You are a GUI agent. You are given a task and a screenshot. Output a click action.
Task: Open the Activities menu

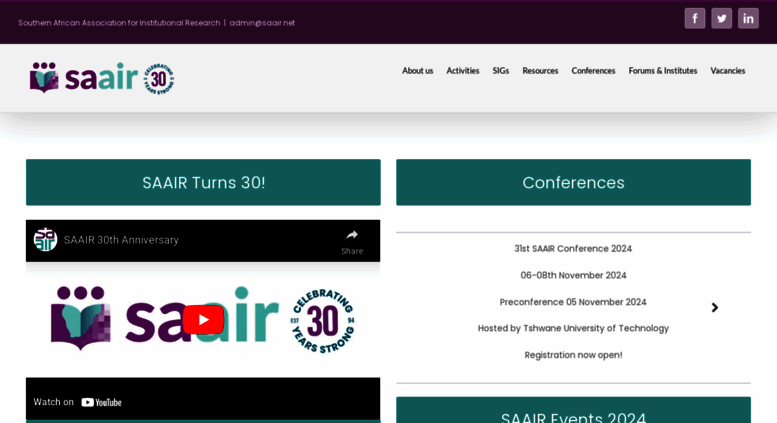coord(463,71)
